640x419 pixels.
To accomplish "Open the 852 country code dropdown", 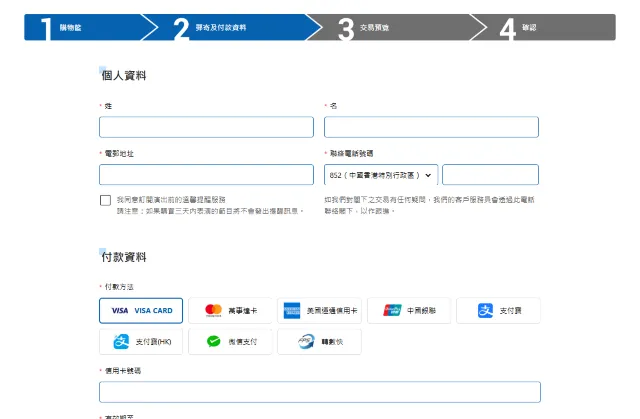I will click(x=381, y=175).
